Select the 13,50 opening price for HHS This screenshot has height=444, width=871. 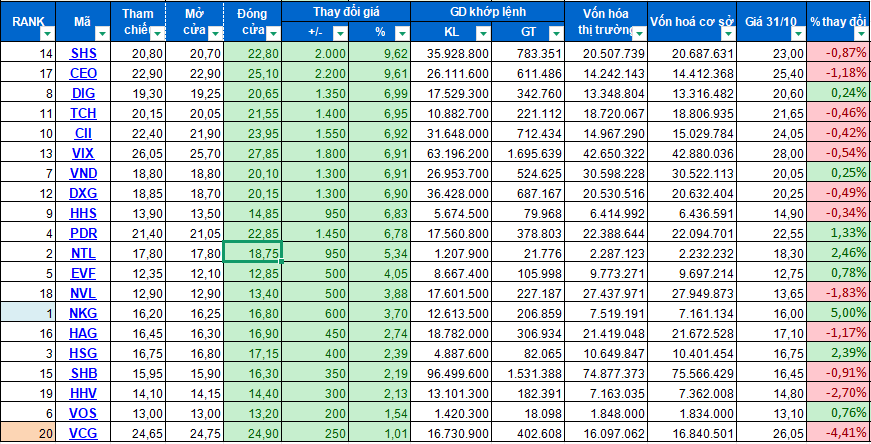coord(195,213)
